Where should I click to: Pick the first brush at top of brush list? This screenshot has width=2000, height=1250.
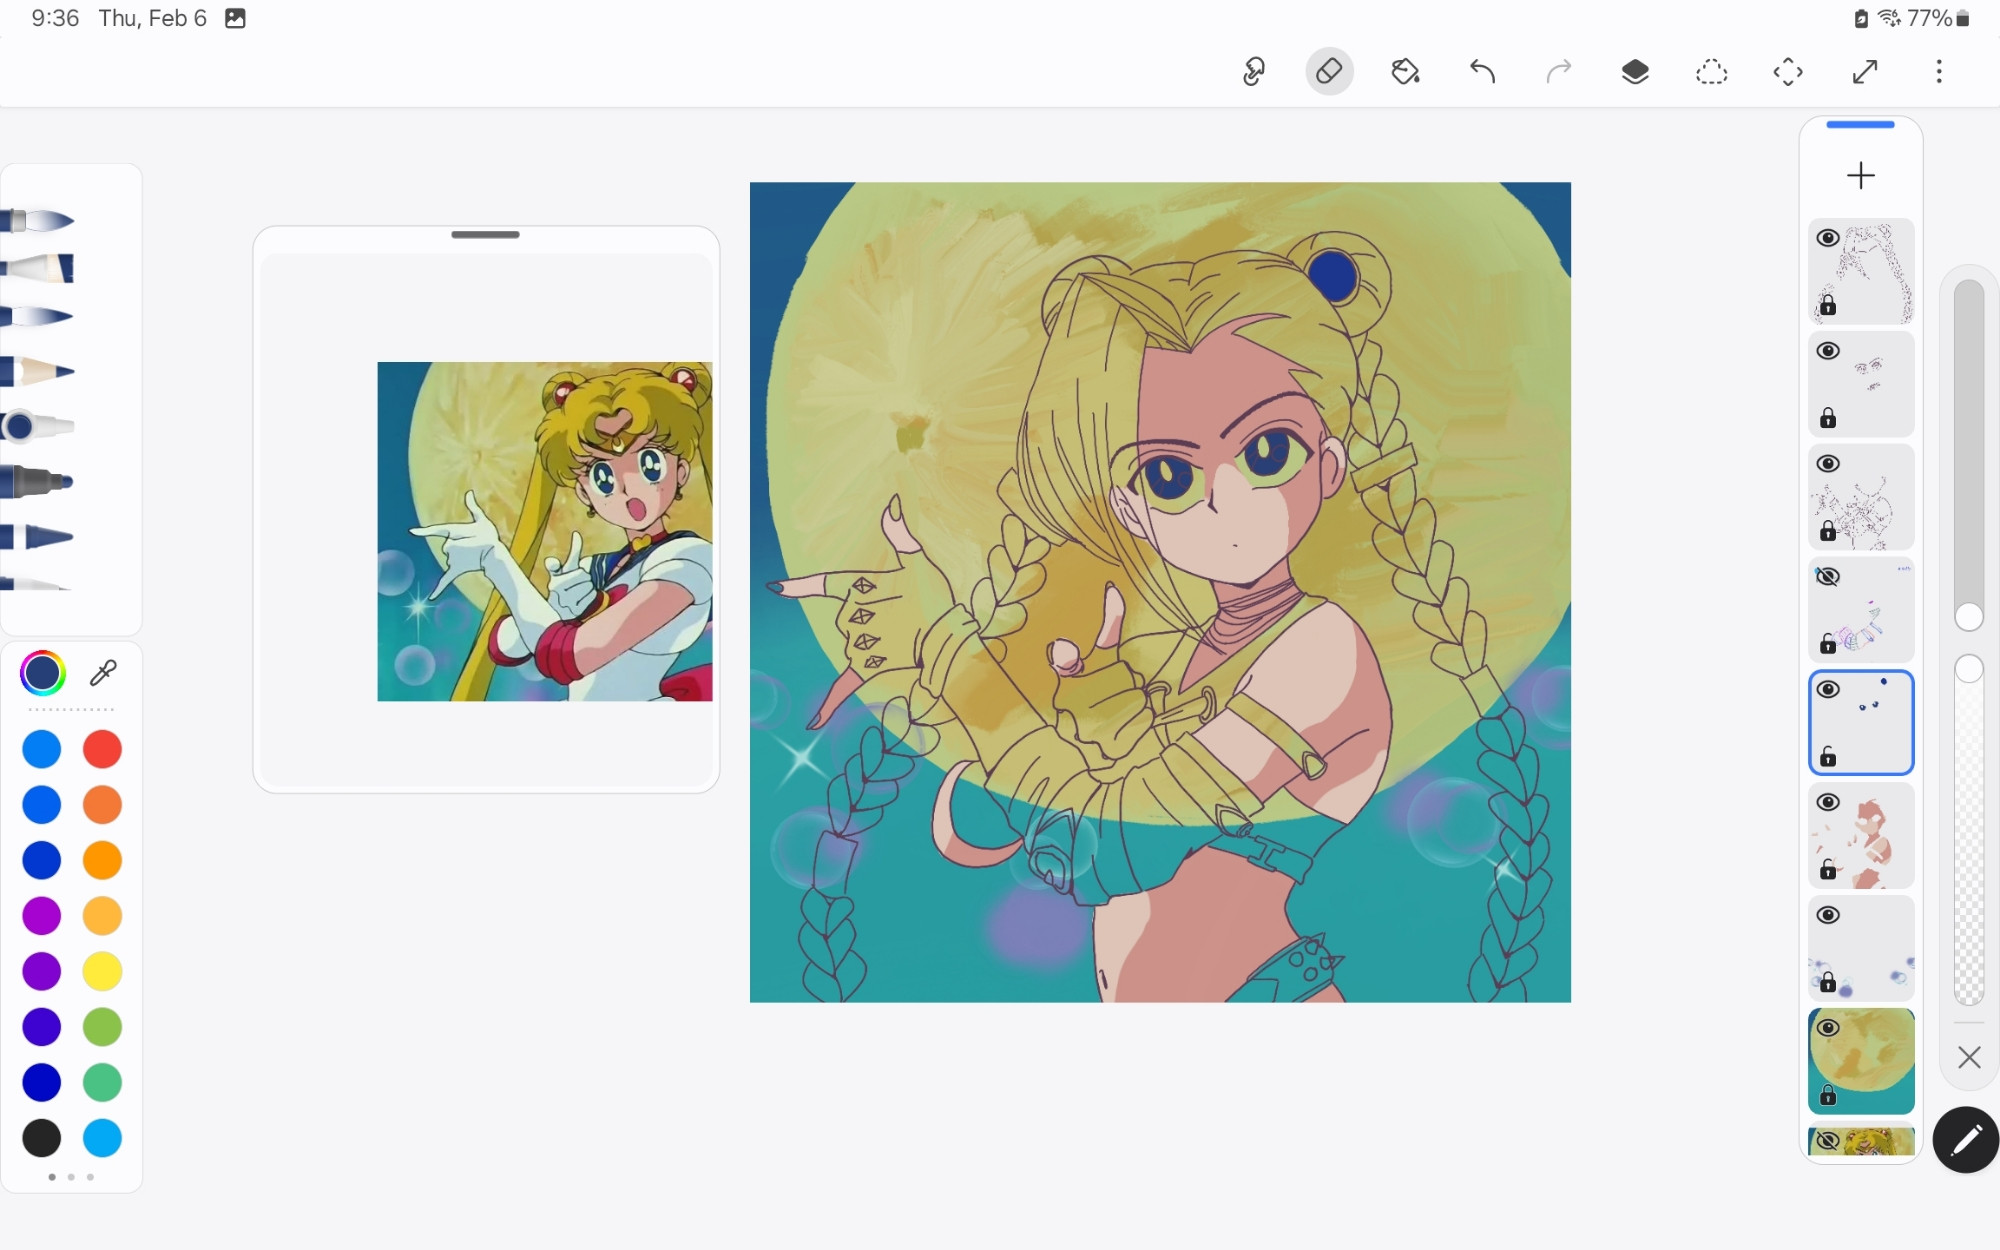38,220
